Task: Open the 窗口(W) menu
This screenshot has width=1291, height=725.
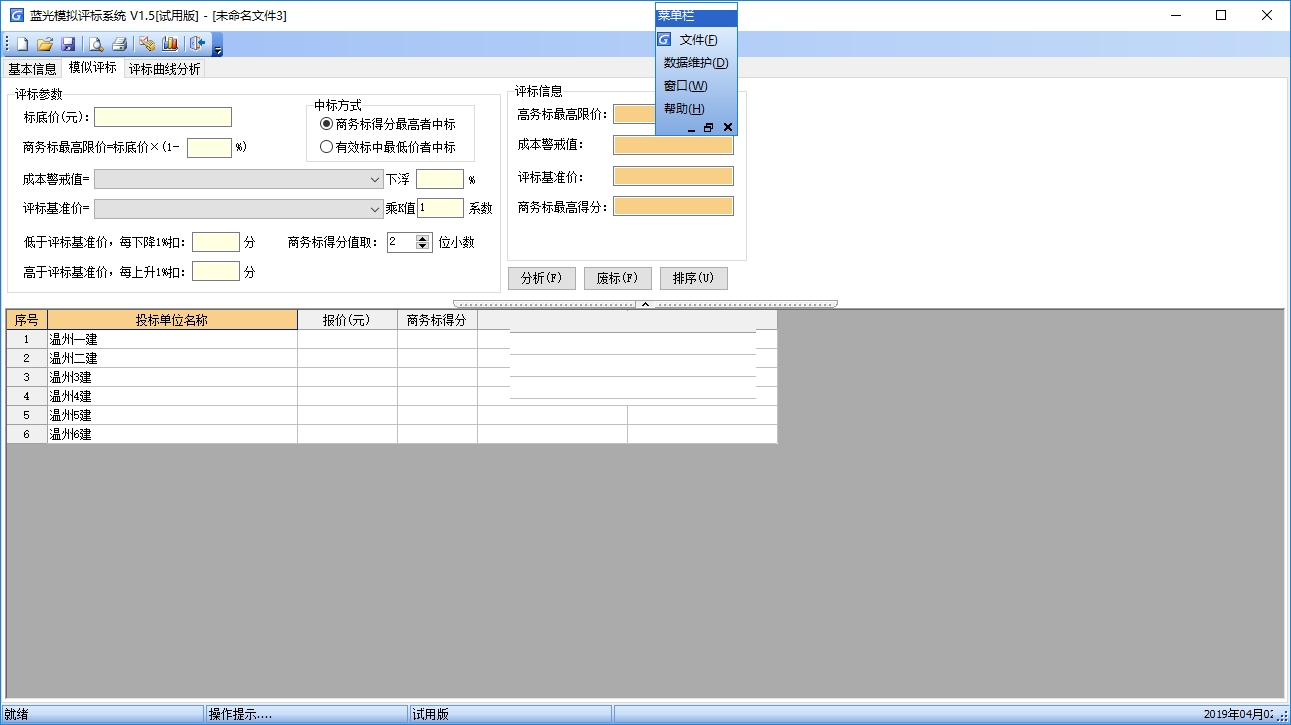Action: pyautogui.click(x=686, y=86)
